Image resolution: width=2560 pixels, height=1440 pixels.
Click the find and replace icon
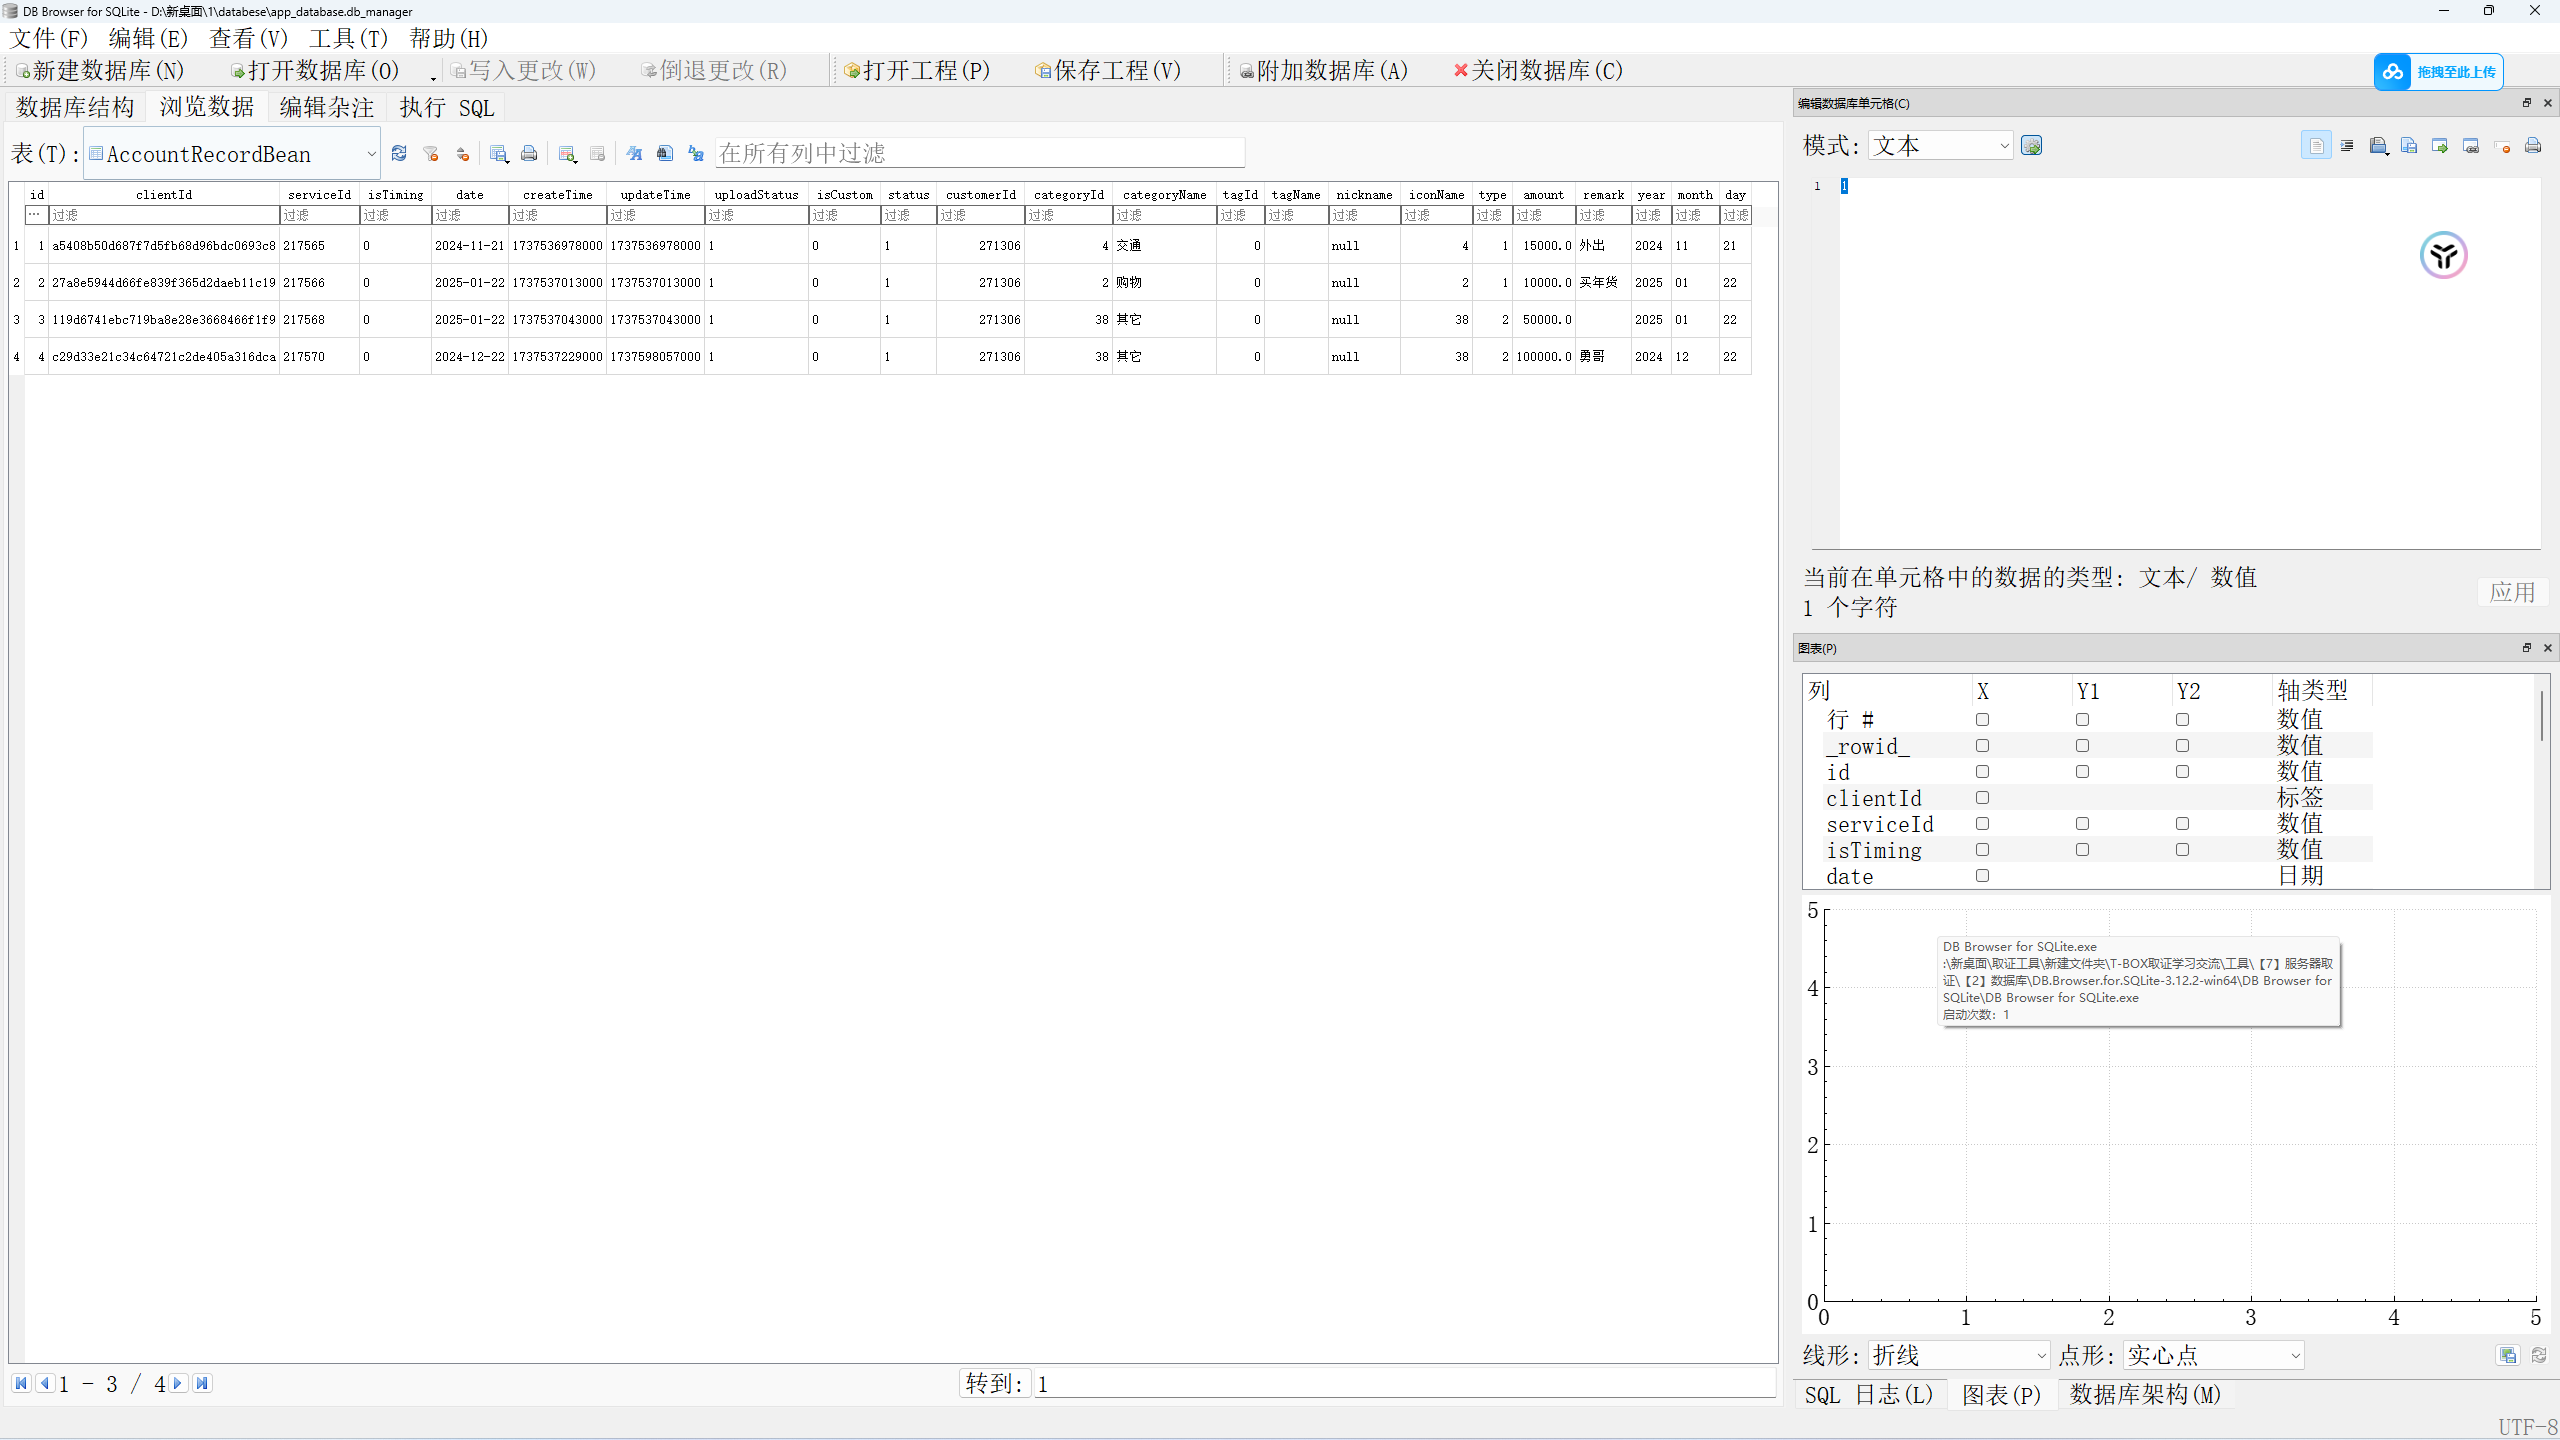[696, 153]
